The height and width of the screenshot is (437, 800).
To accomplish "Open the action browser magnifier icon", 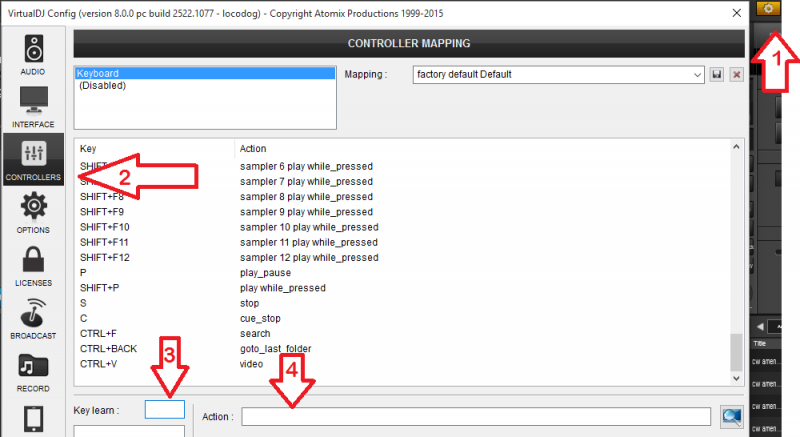I will (x=731, y=417).
